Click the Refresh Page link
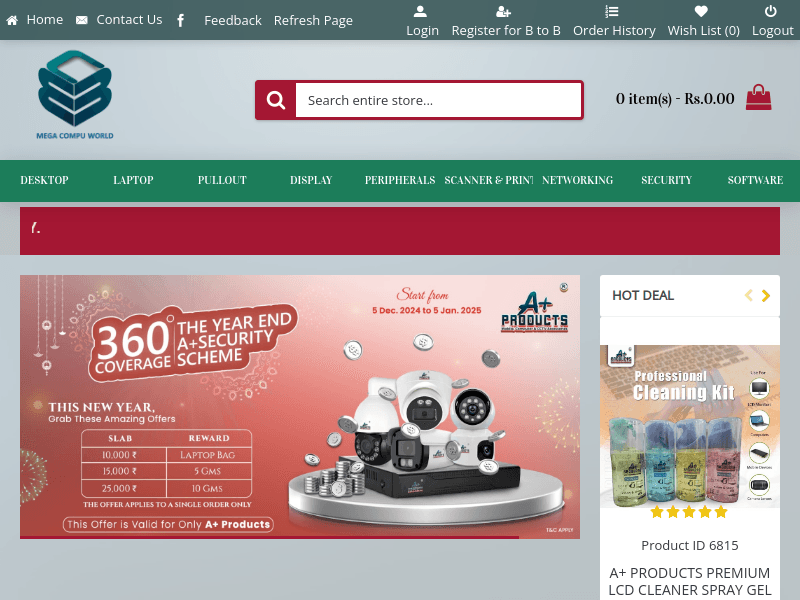 (x=313, y=20)
